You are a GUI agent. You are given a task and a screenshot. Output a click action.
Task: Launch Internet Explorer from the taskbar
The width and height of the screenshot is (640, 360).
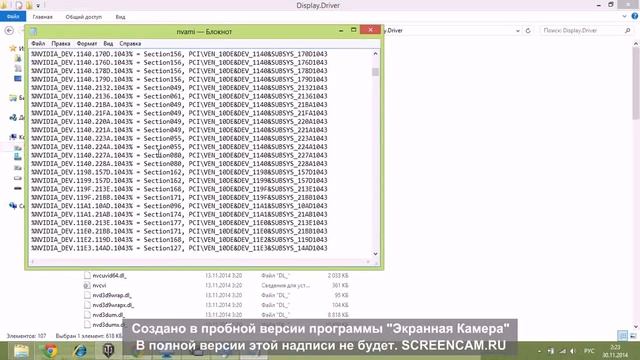tap(80, 351)
